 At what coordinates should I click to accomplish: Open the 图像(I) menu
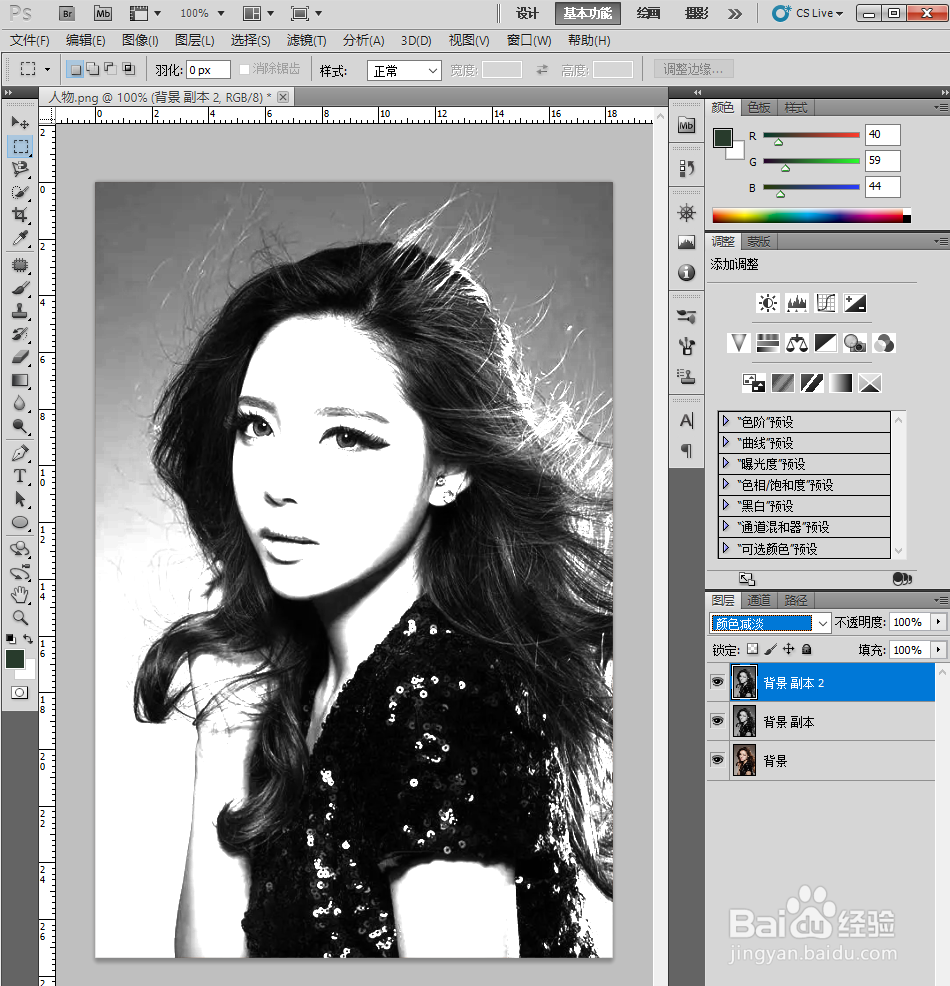pos(140,41)
